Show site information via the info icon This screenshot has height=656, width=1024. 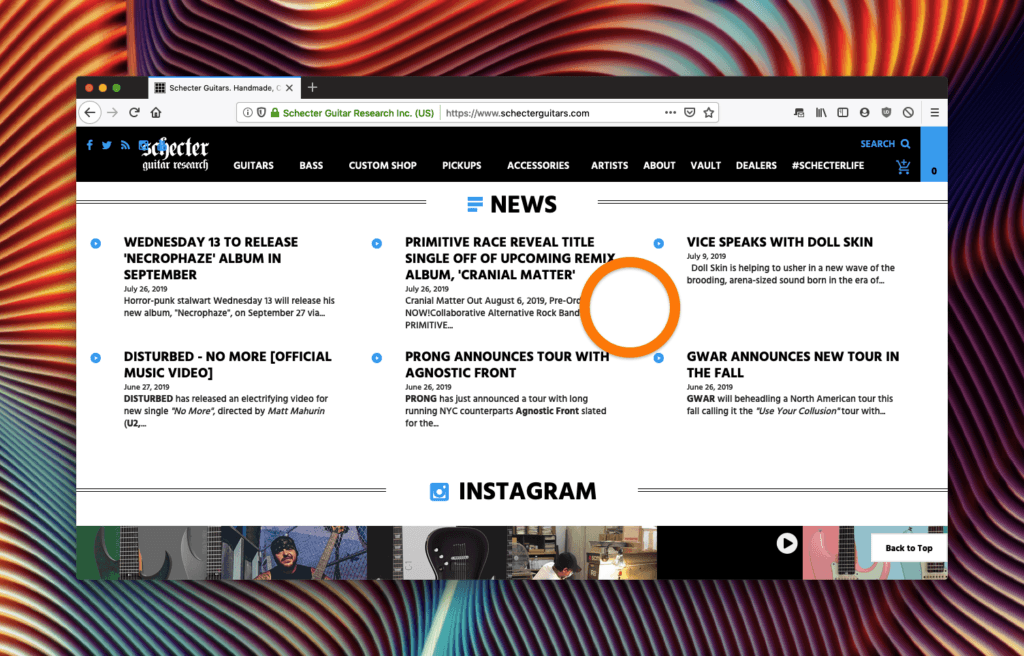coord(248,112)
